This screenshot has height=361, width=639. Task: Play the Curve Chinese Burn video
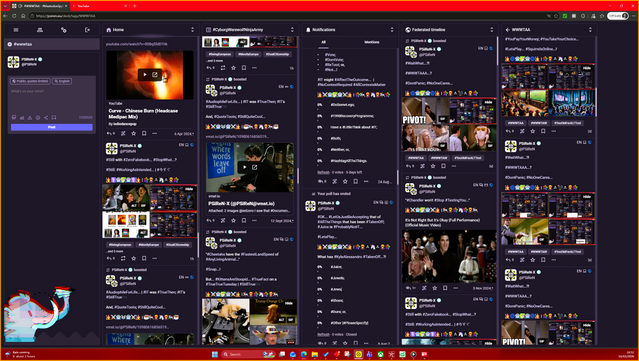click(x=145, y=75)
